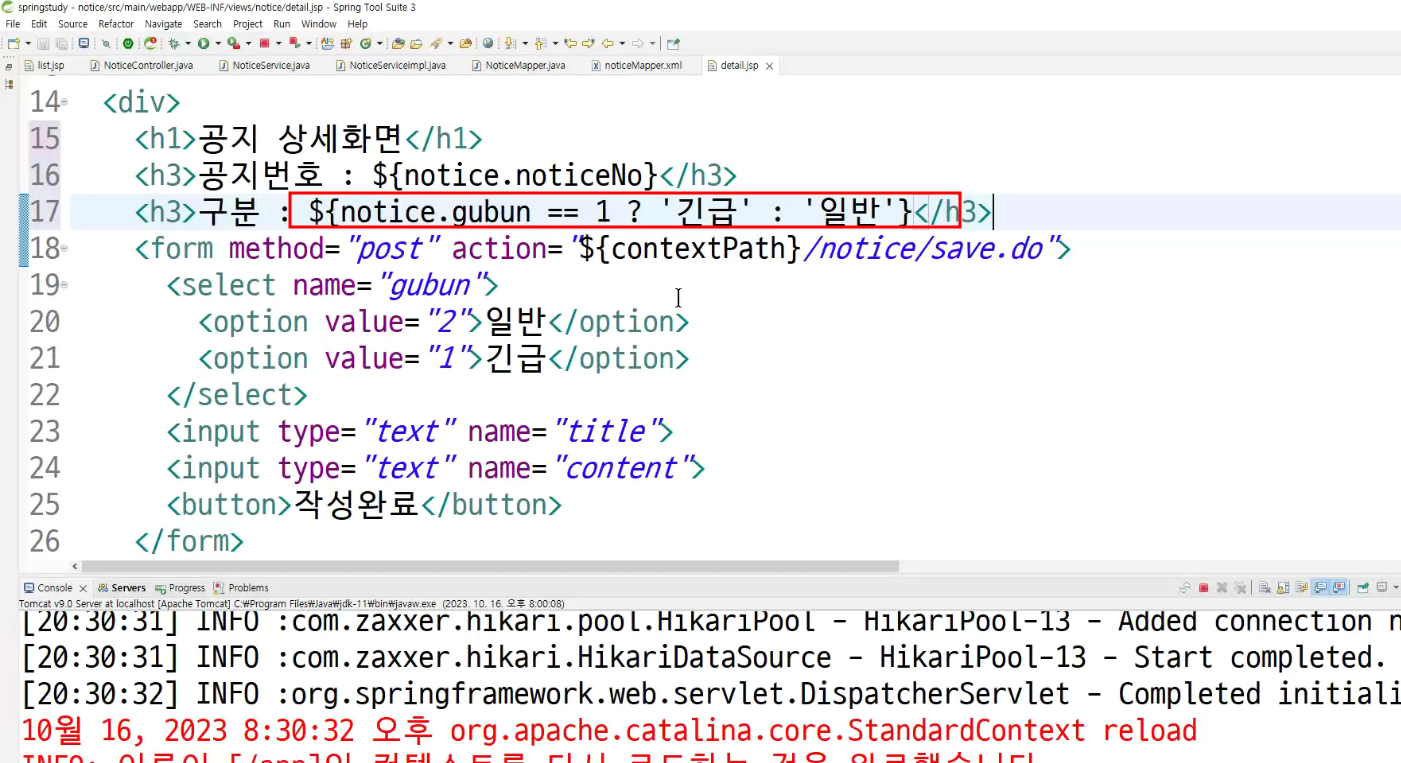Viewport: 1401px width, 763px height.
Task: Click the red Stop square toolbar icon
Action: point(264,43)
